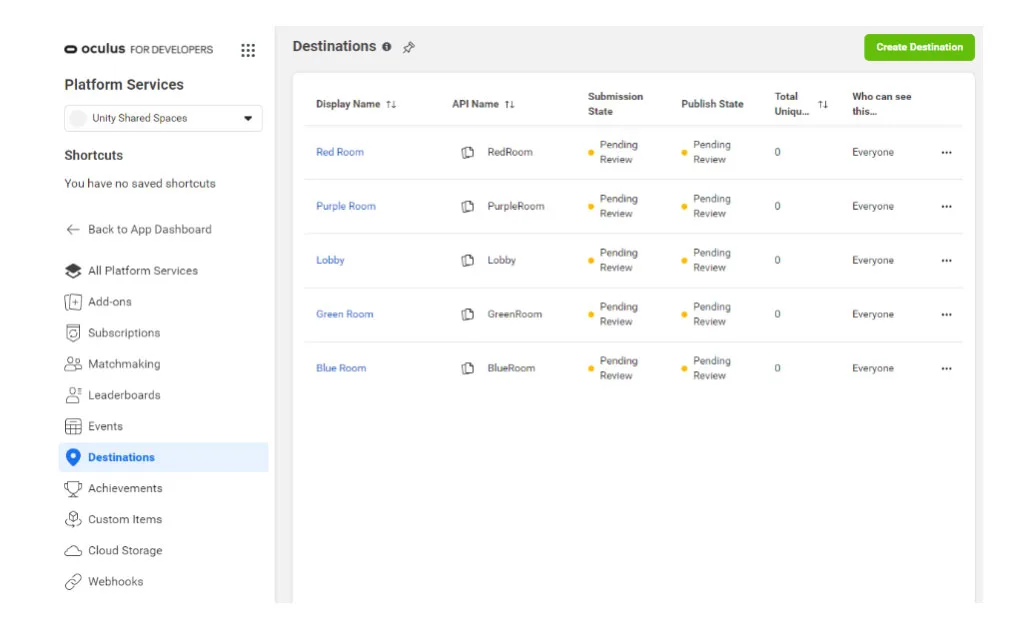Open more options for Red Room row
Image resolution: width=1031 pixels, height=634 pixels.
(946, 153)
